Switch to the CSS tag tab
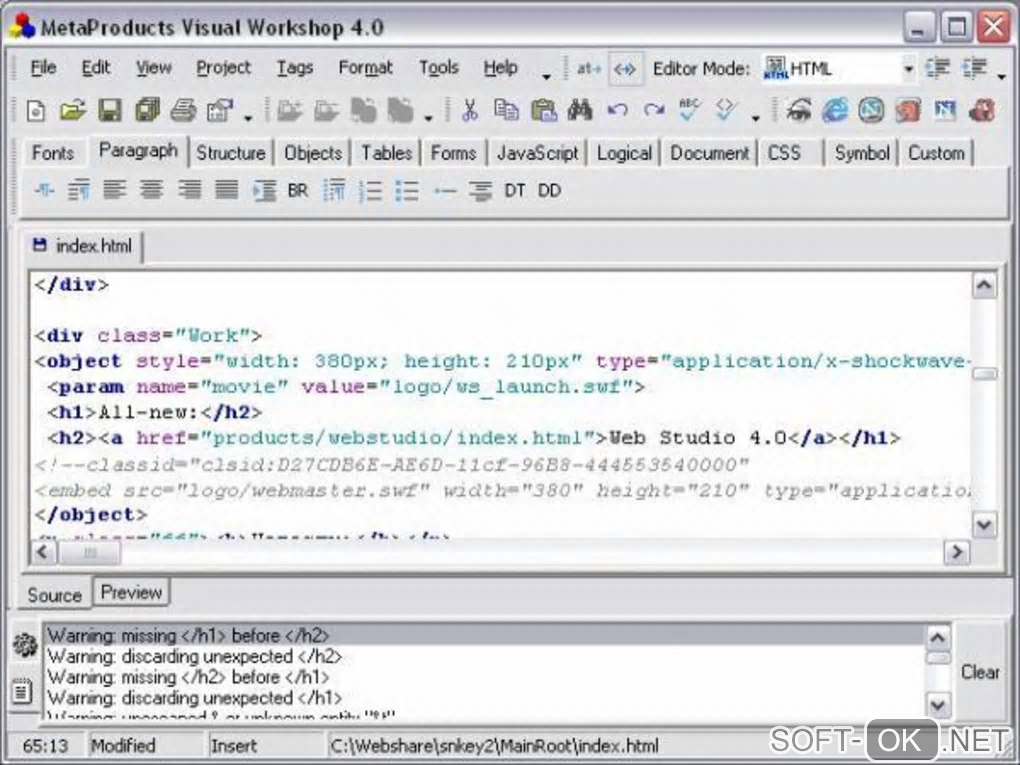Image resolution: width=1020 pixels, height=765 pixels. click(x=785, y=154)
